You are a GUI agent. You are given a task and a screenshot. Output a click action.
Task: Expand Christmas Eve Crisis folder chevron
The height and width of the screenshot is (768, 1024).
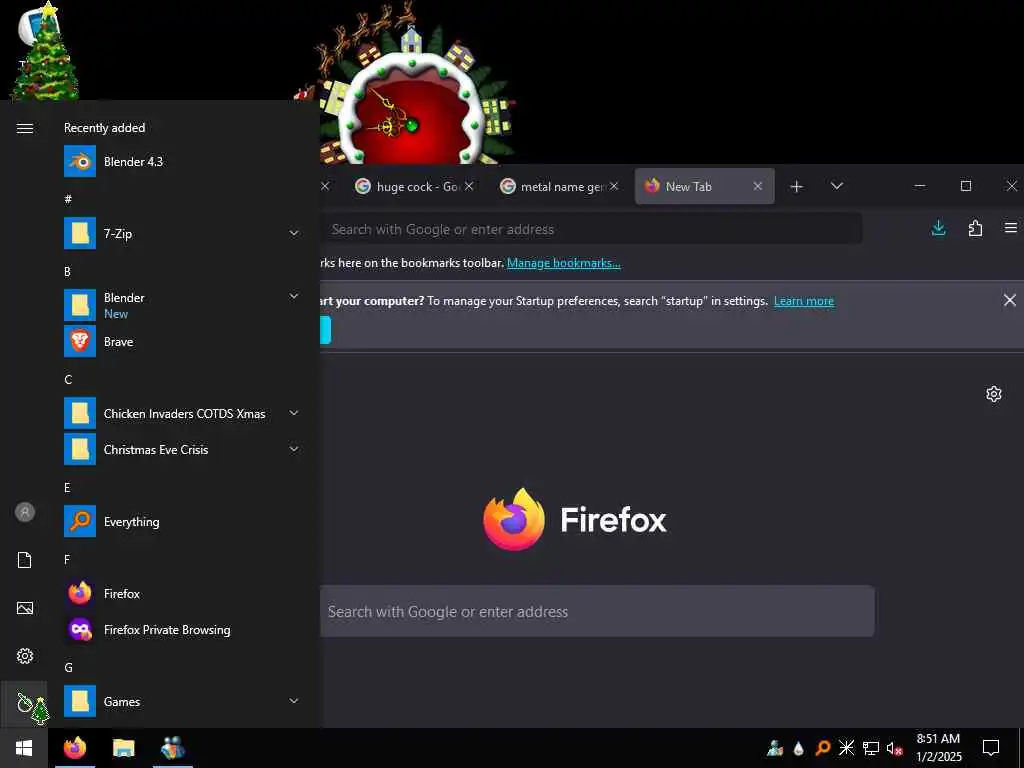294,449
